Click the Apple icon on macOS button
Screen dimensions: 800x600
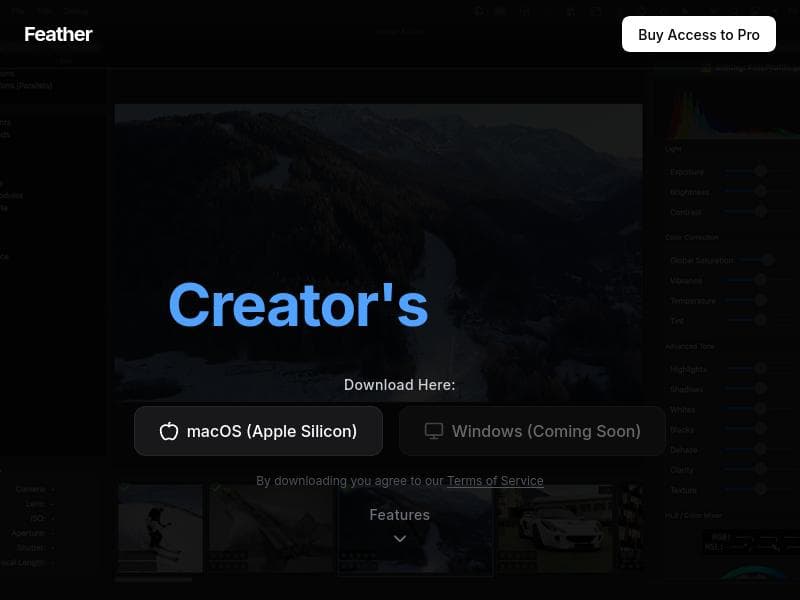point(169,431)
